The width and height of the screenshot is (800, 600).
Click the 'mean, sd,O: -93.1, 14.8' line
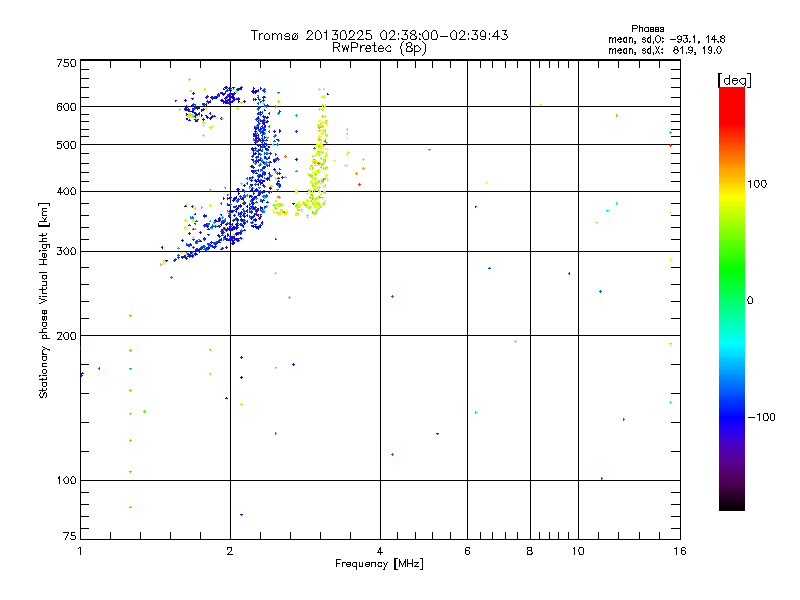coord(666,39)
